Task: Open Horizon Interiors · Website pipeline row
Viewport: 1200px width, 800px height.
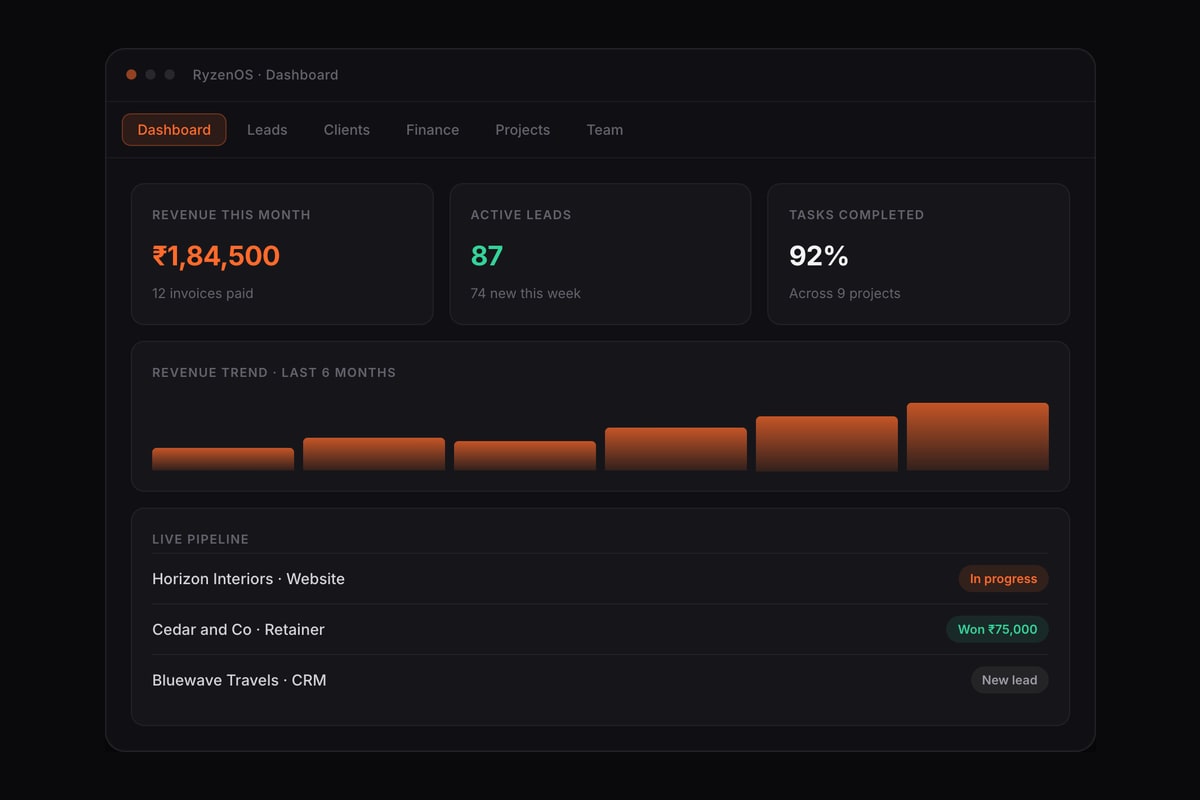Action: (600, 579)
